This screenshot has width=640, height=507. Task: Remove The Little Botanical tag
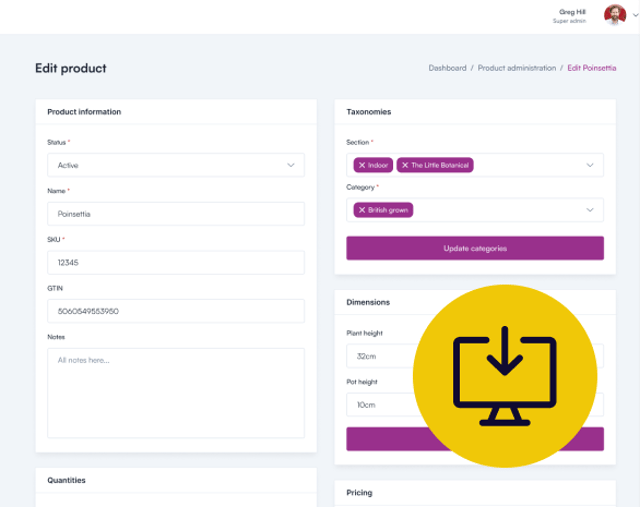pyautogui.click(x=405, y=165)
